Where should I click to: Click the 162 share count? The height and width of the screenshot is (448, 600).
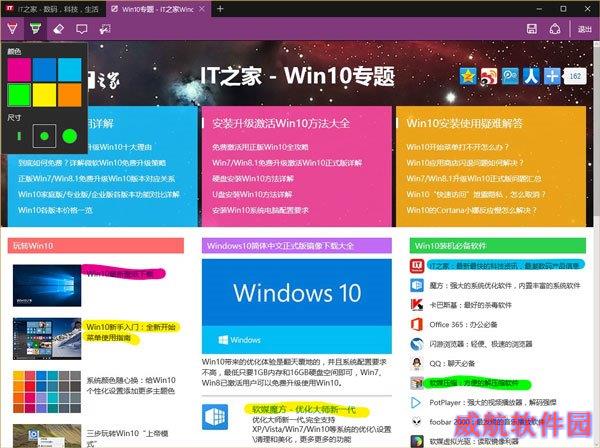point(575,76)
